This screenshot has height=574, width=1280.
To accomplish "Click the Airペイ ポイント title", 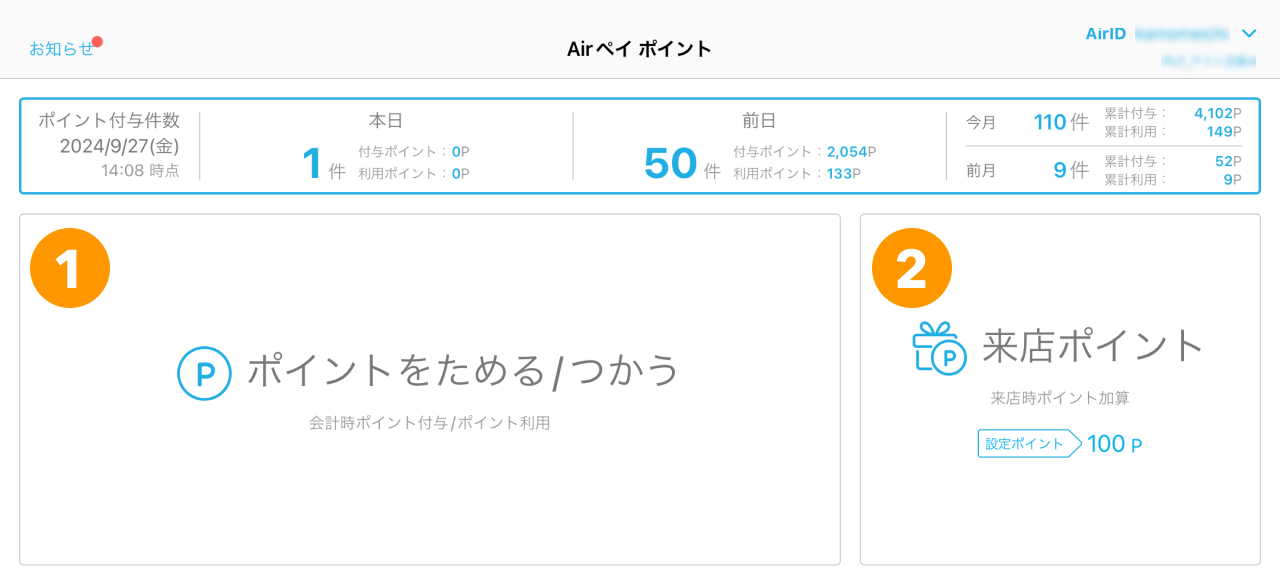I will (x=640, y=49).
